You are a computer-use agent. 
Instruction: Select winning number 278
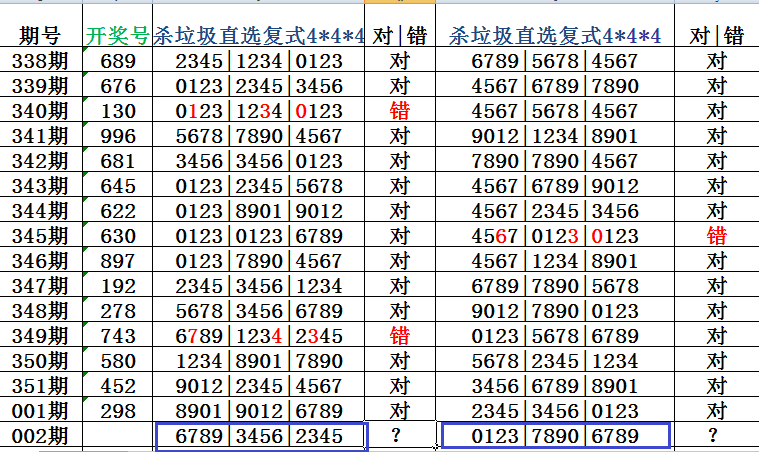tap(118, 310)
